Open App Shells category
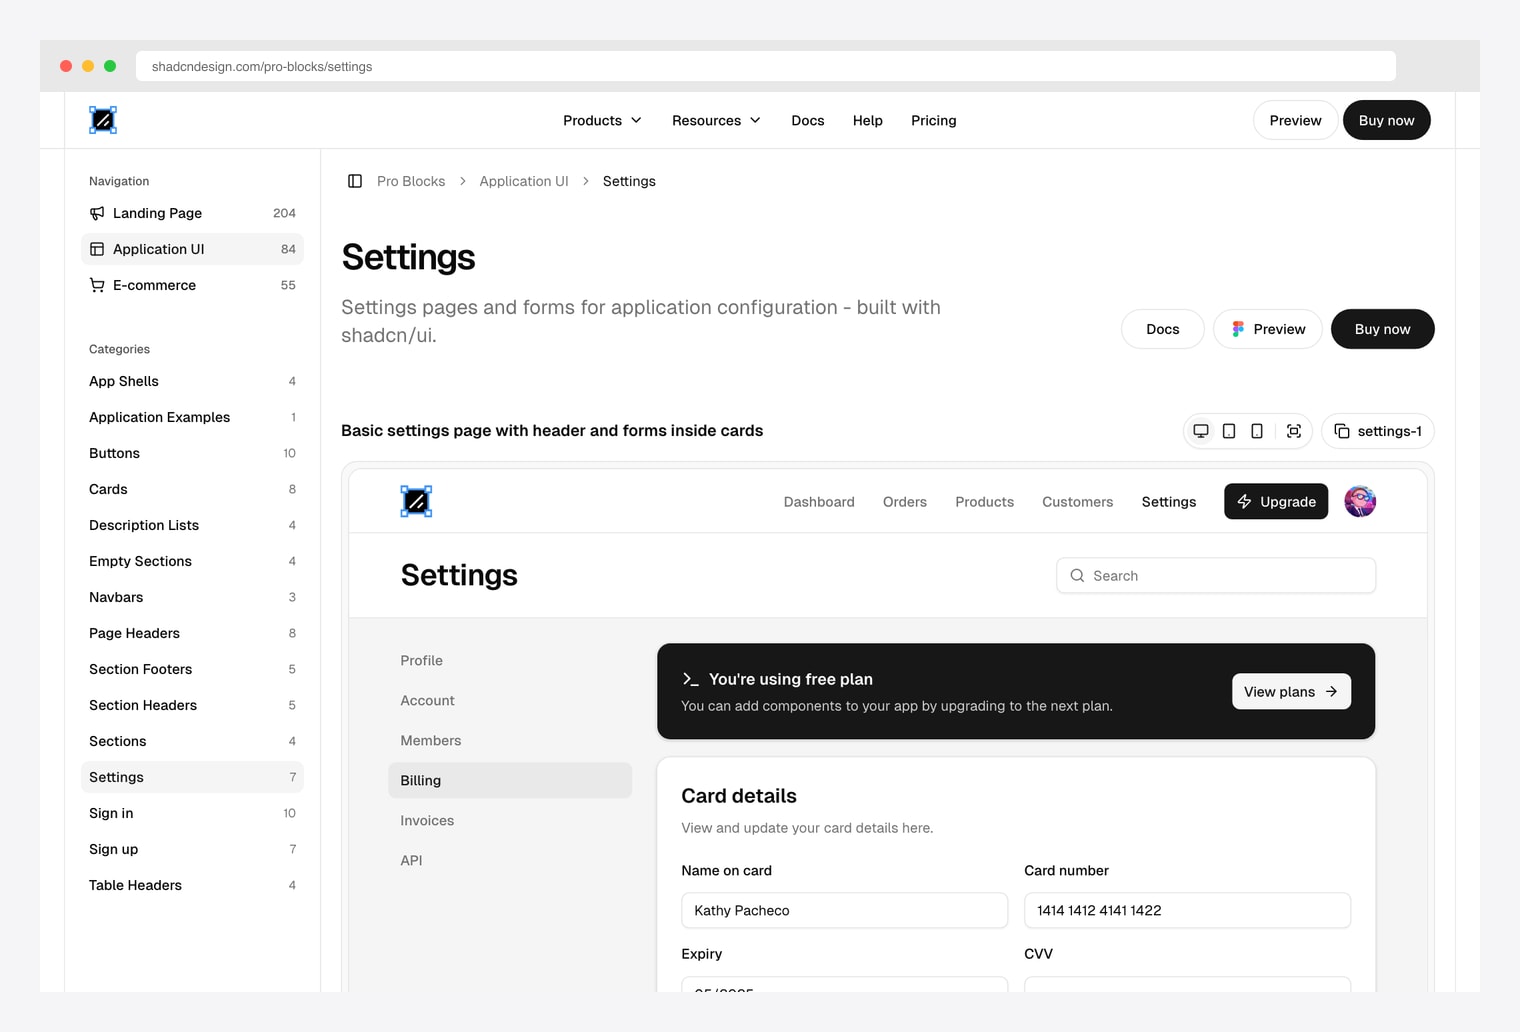Image resolution: width=1520 pixels, height=1032 pixels. (x=192, y=381)
